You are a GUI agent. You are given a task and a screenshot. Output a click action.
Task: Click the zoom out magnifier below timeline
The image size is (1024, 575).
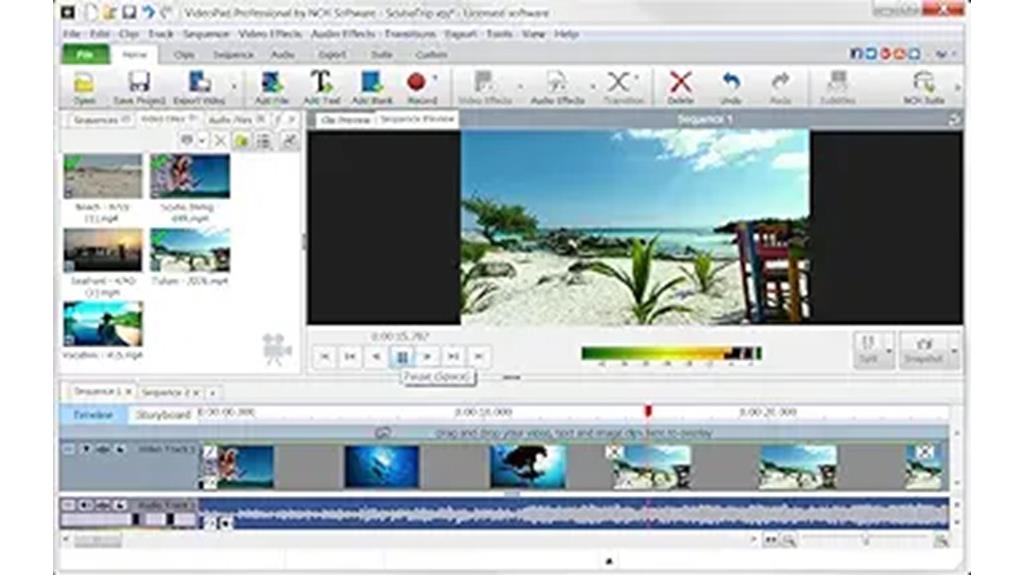789,540
